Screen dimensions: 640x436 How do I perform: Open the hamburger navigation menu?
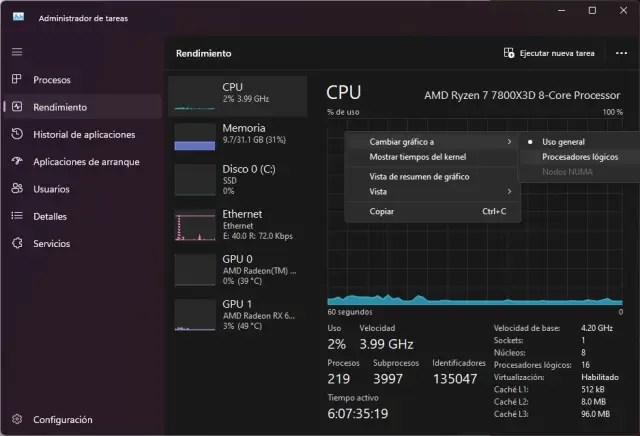click(x=16, y=51)
